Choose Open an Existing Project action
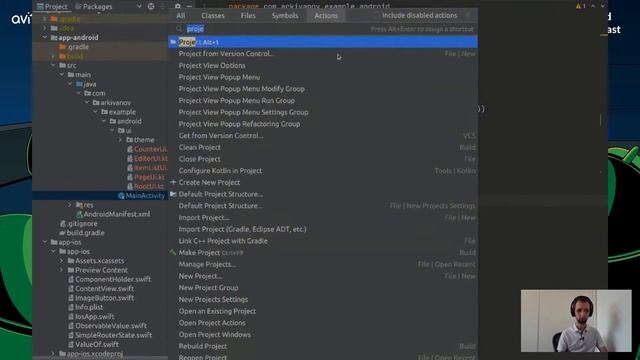 point(323,311)
